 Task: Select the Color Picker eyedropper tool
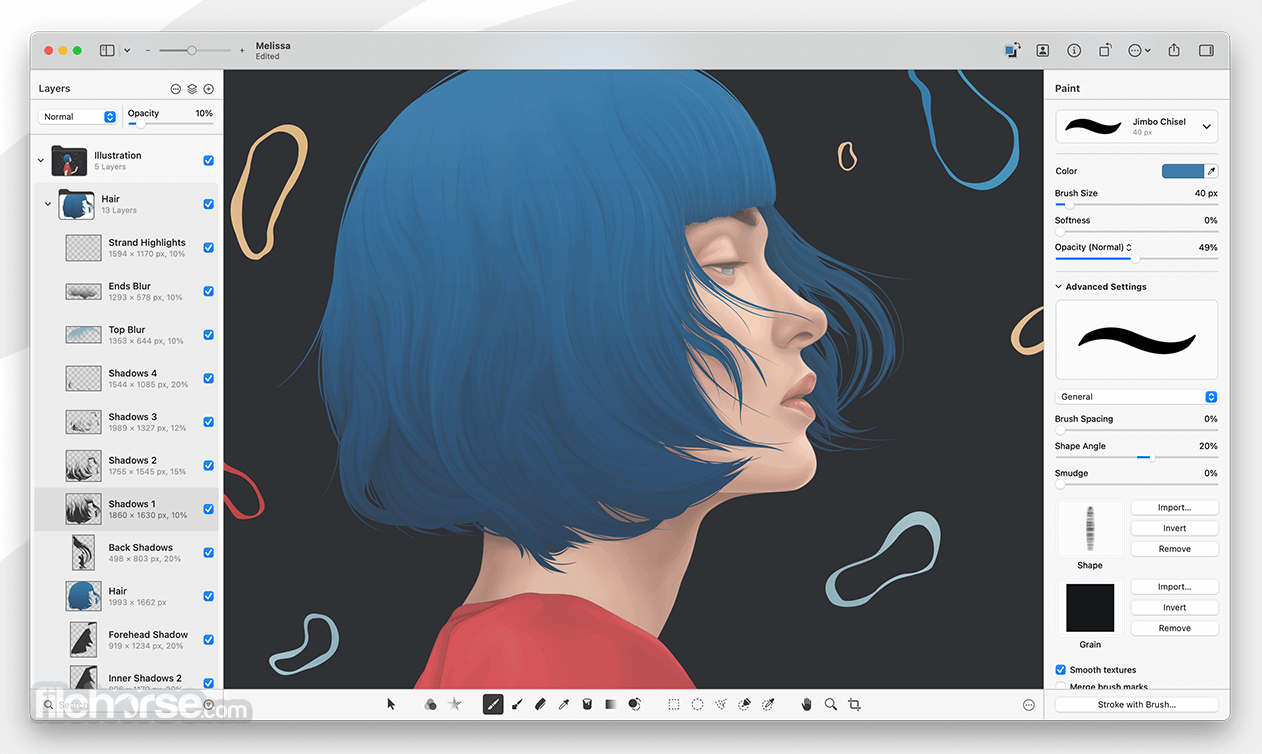click(x=564, y=704)
